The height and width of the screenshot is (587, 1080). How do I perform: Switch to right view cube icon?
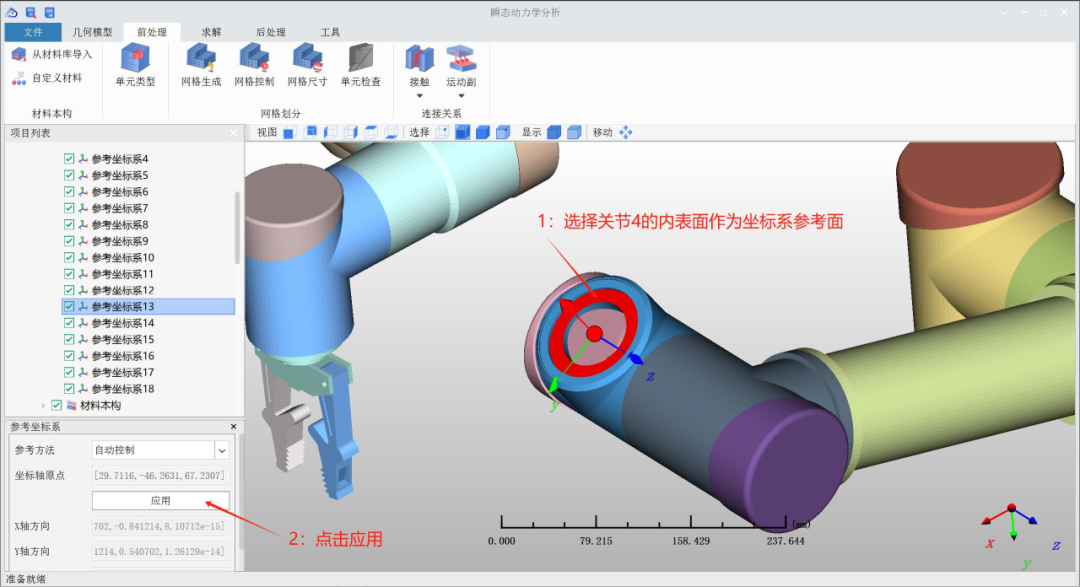point(351,132)
